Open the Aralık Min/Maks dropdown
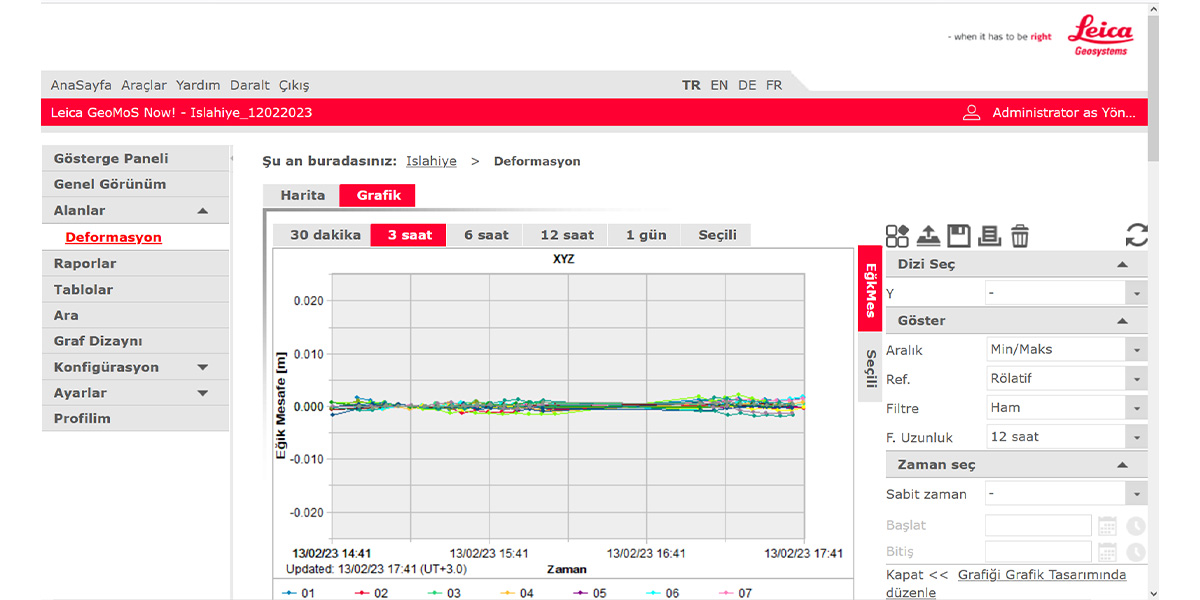Viewport: 1200px width, 600px height. point(1064,350)
